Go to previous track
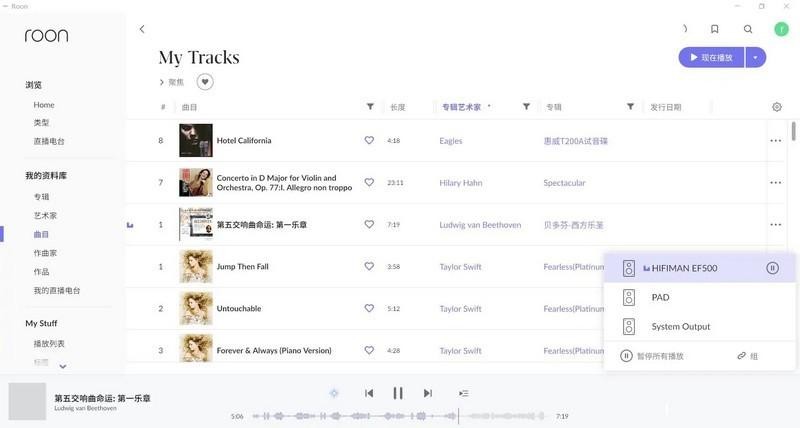The height and width of the screenshot is (428, 800). (x=369, y=393)
